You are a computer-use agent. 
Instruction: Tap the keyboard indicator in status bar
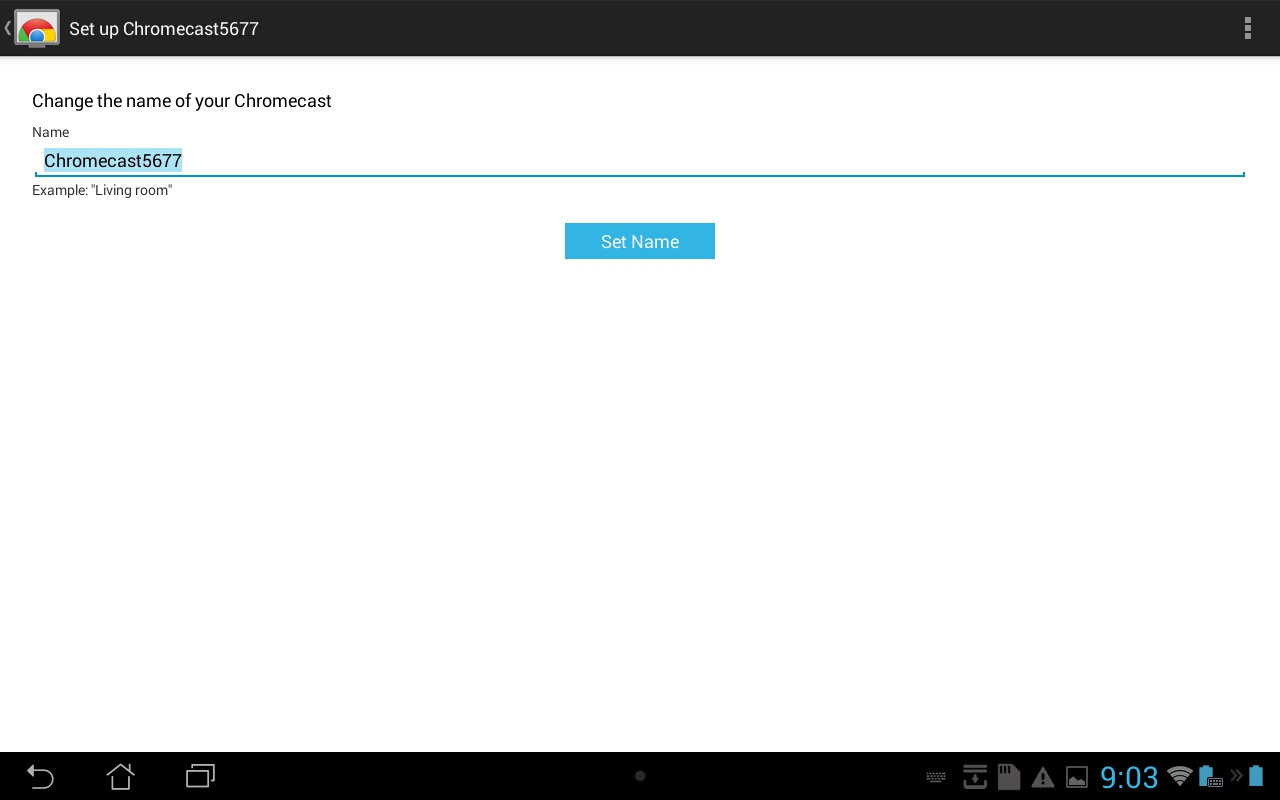[x=936, y=777]
